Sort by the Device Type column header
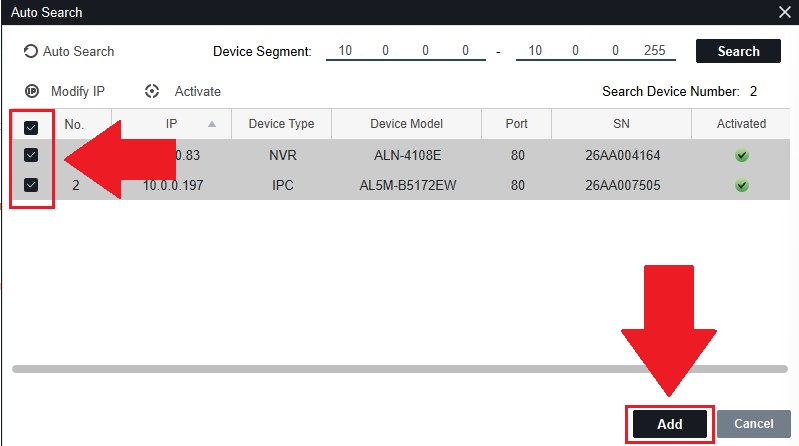Screen dimensions: 799x446 point(281,124)
